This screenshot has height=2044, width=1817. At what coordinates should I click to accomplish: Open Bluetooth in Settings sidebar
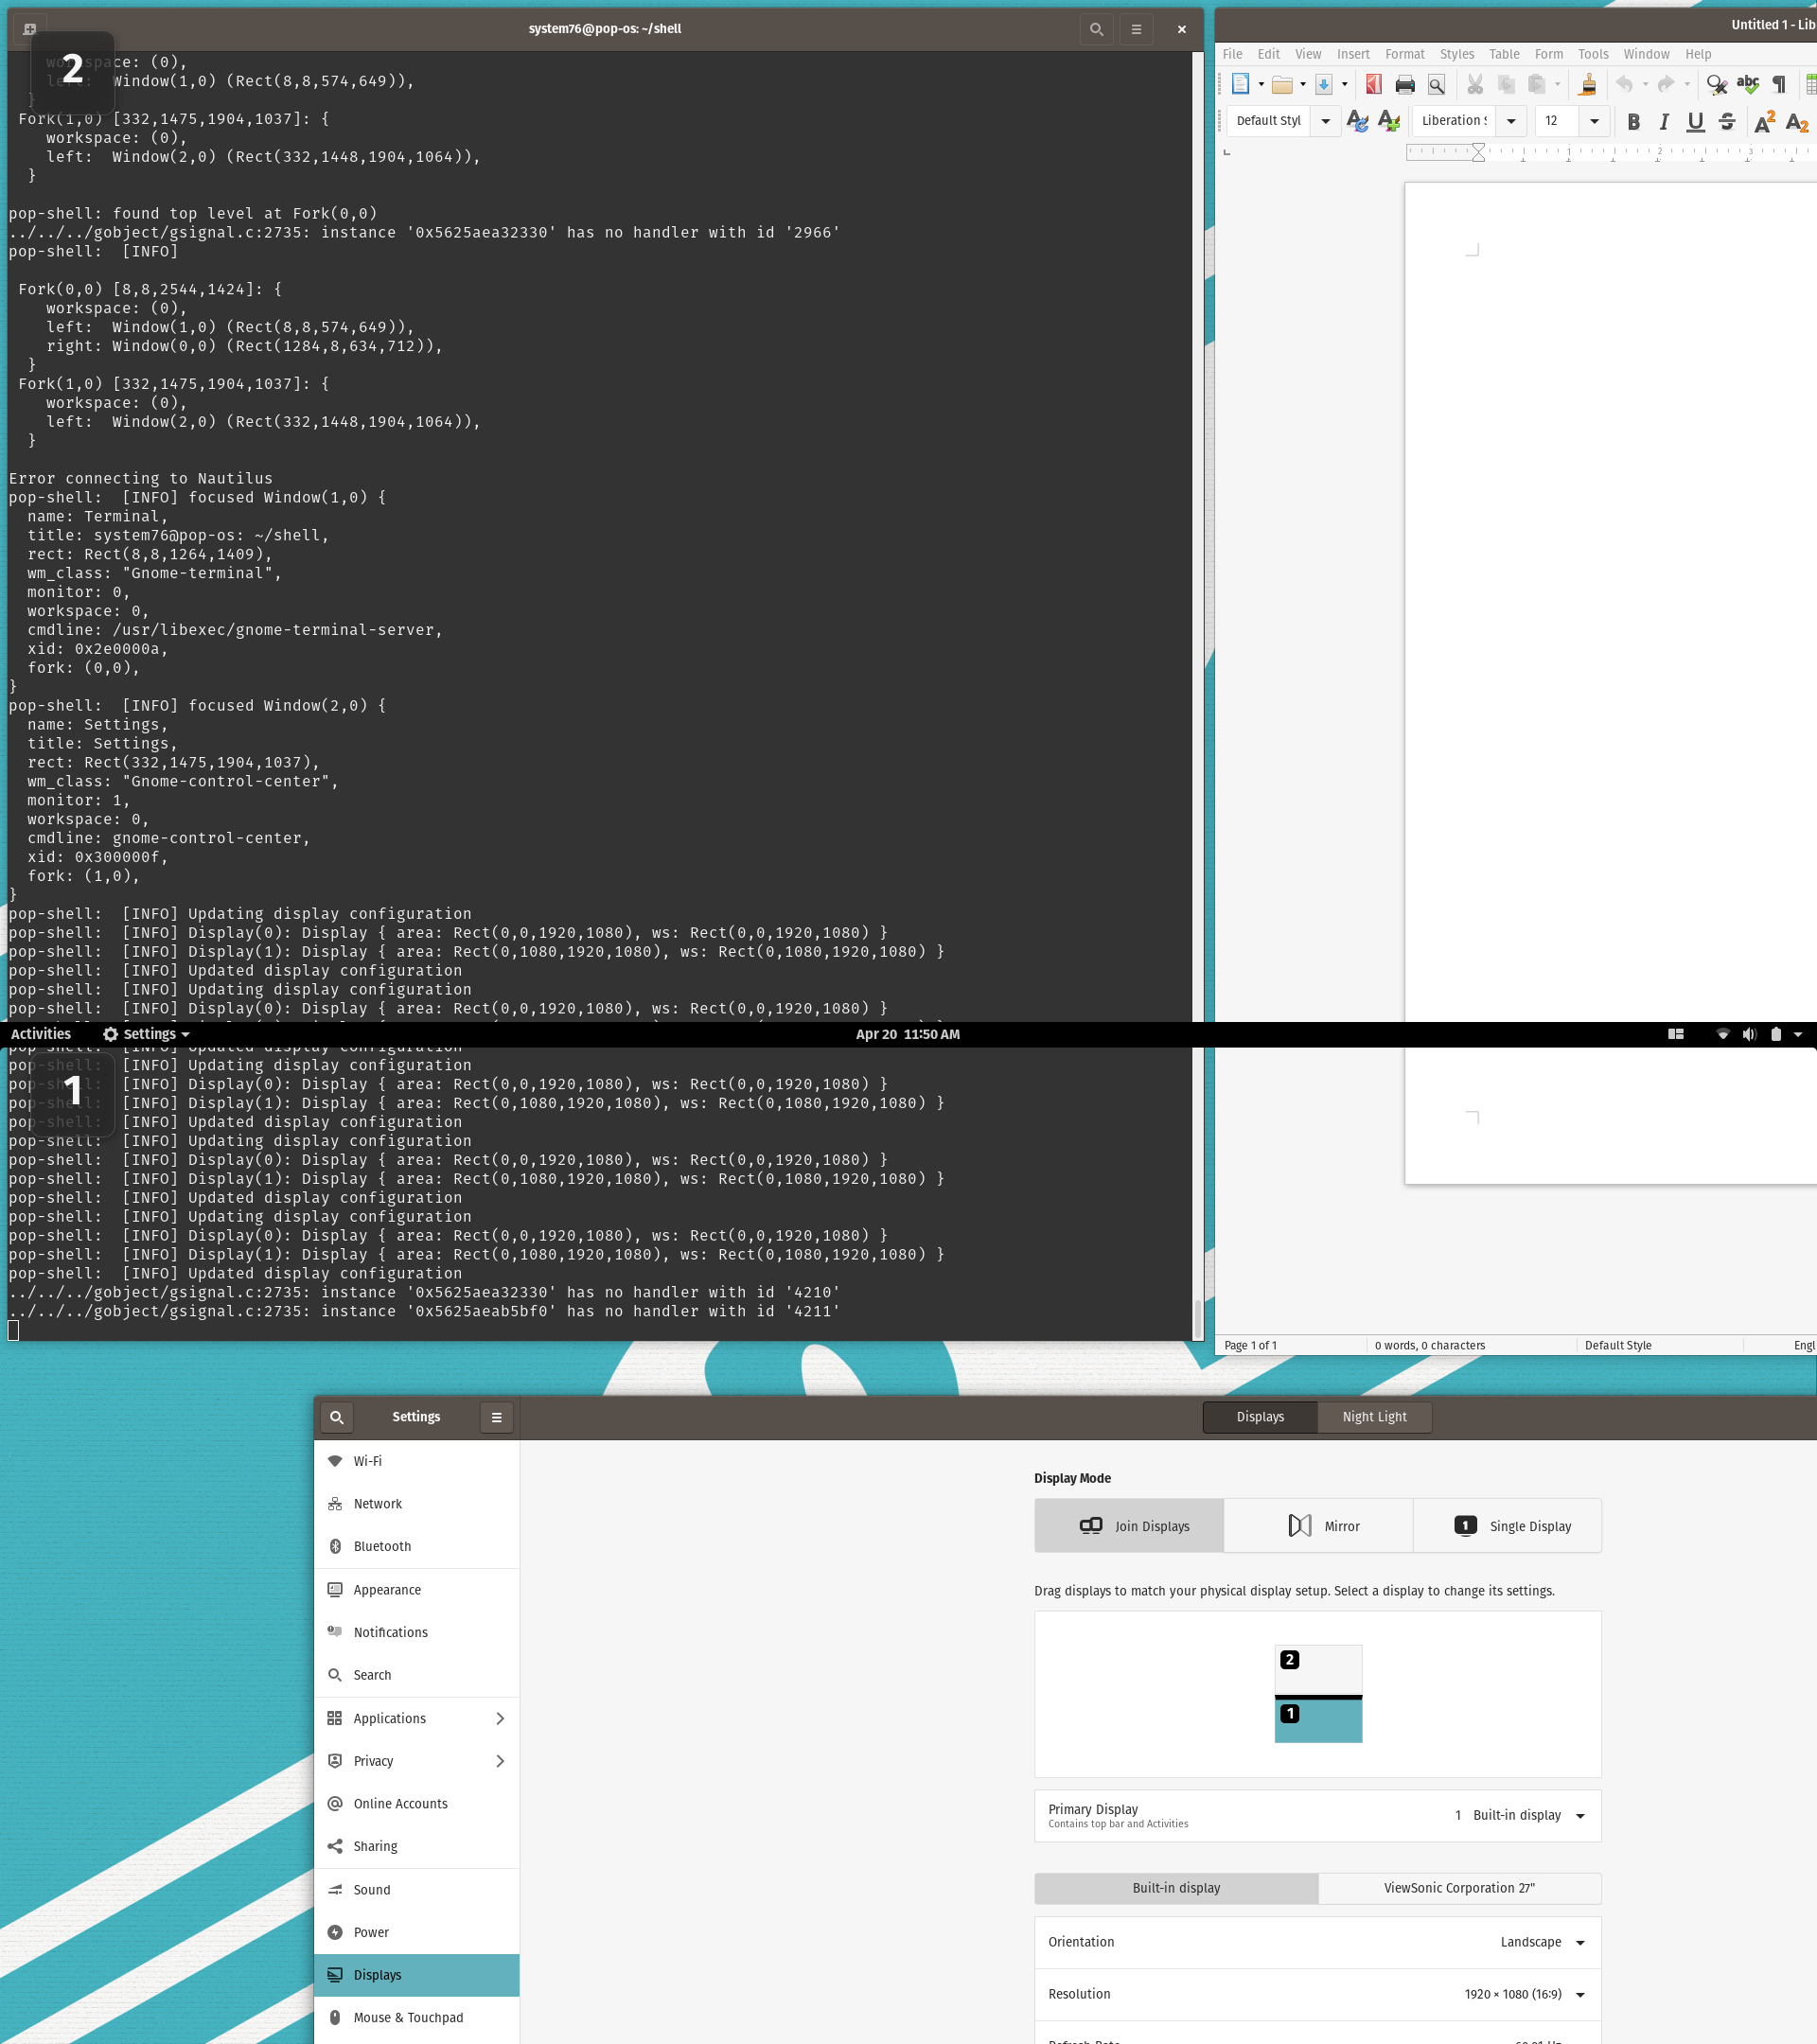pos(417,1546)
